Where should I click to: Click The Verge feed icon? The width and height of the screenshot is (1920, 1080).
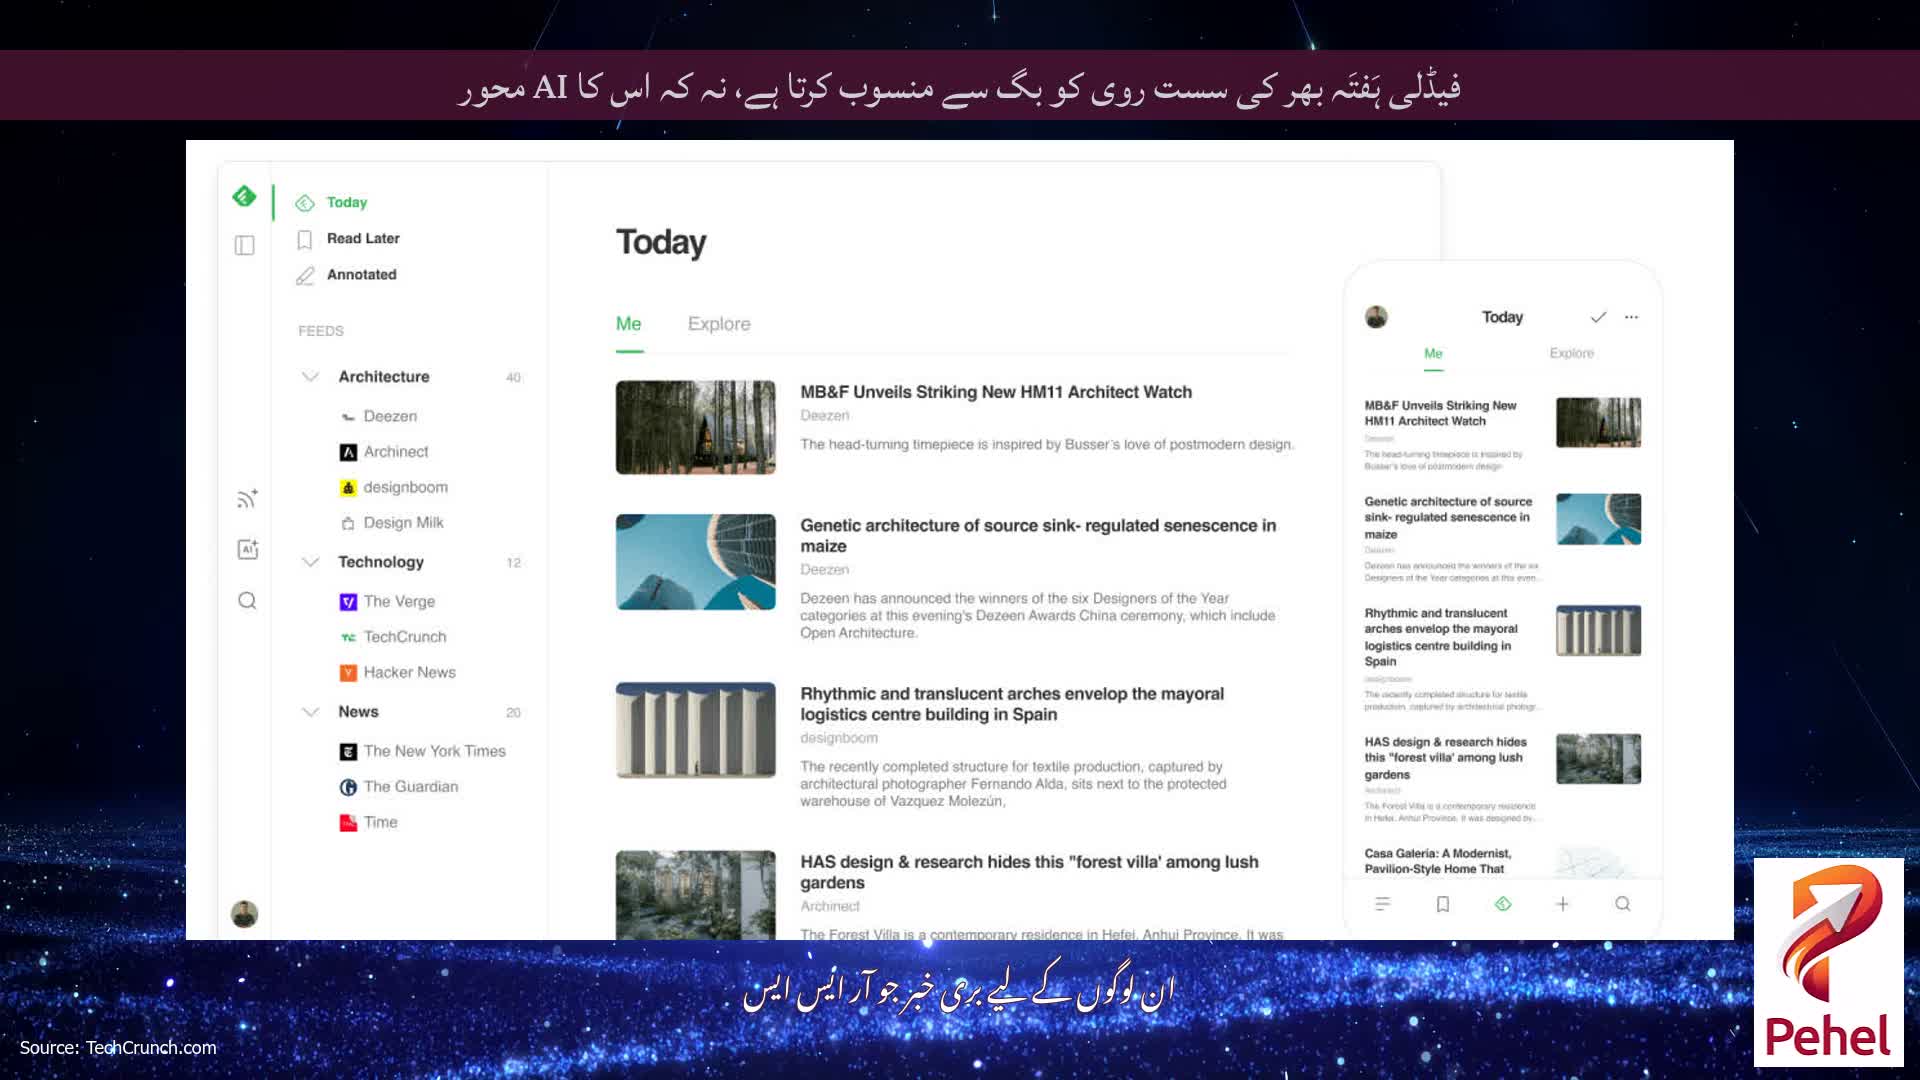(348, 602)
